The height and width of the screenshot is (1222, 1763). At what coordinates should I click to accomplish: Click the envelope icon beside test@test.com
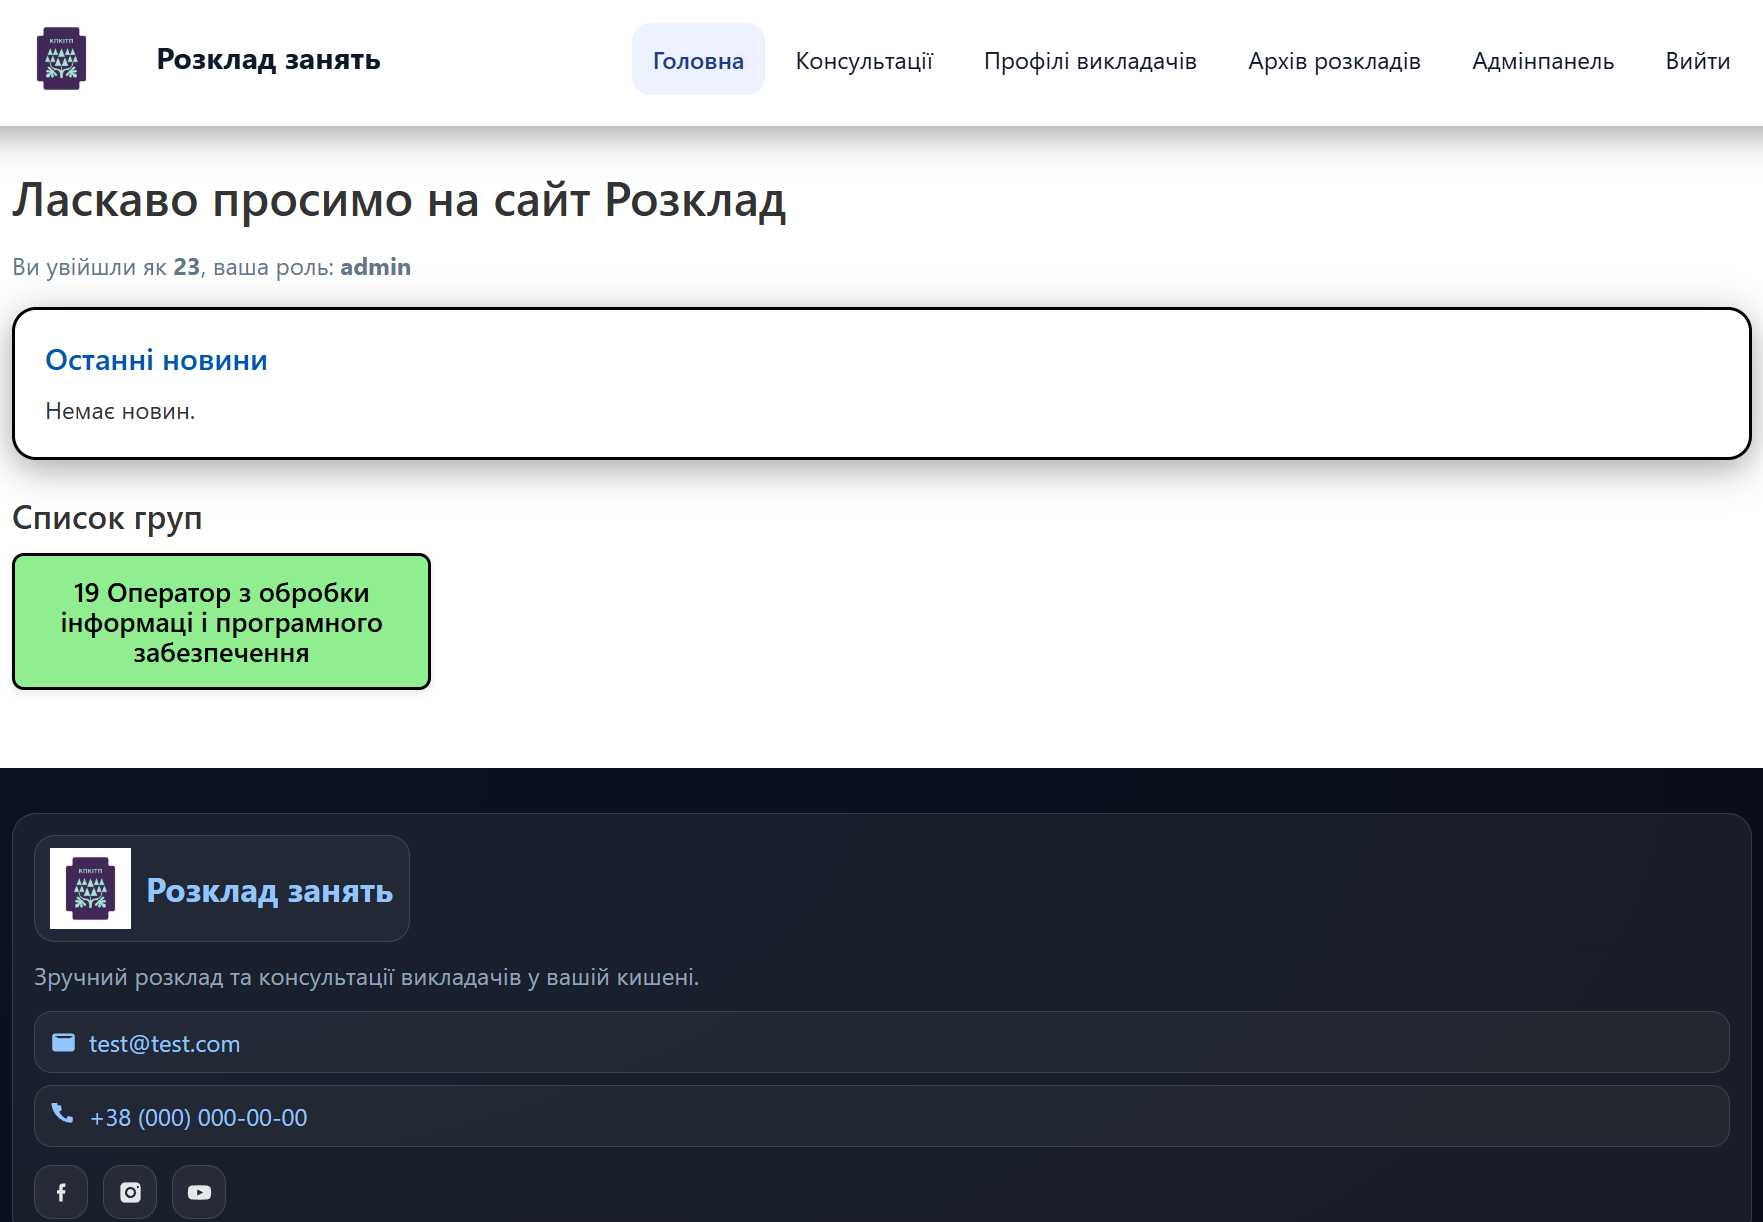pyautogui.click(x=63, y=1043)
